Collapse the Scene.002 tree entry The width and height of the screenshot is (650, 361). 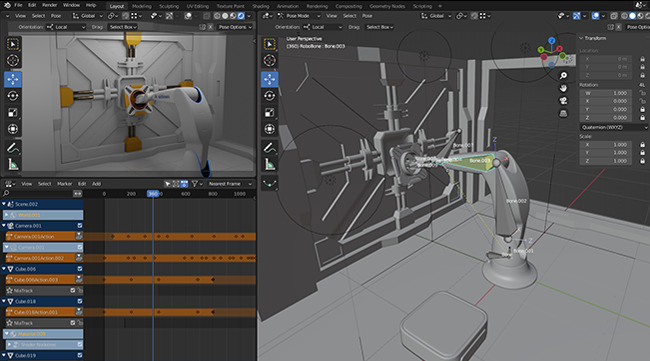[4, 204]
